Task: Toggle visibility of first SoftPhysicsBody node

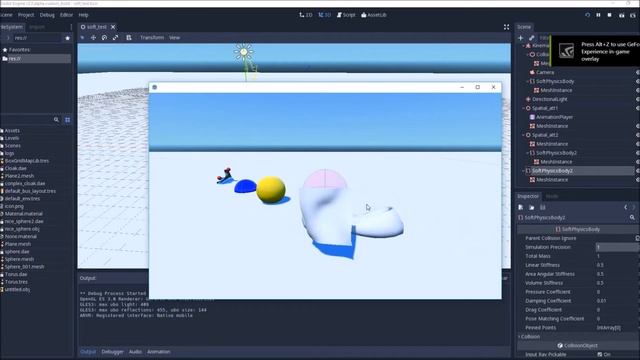Action: (638, 81)
